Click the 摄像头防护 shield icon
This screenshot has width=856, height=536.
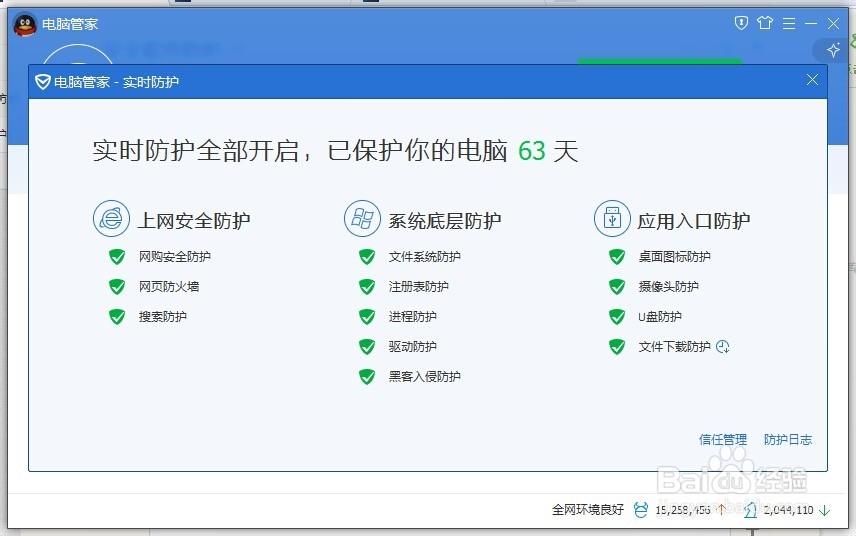[617, 287]
